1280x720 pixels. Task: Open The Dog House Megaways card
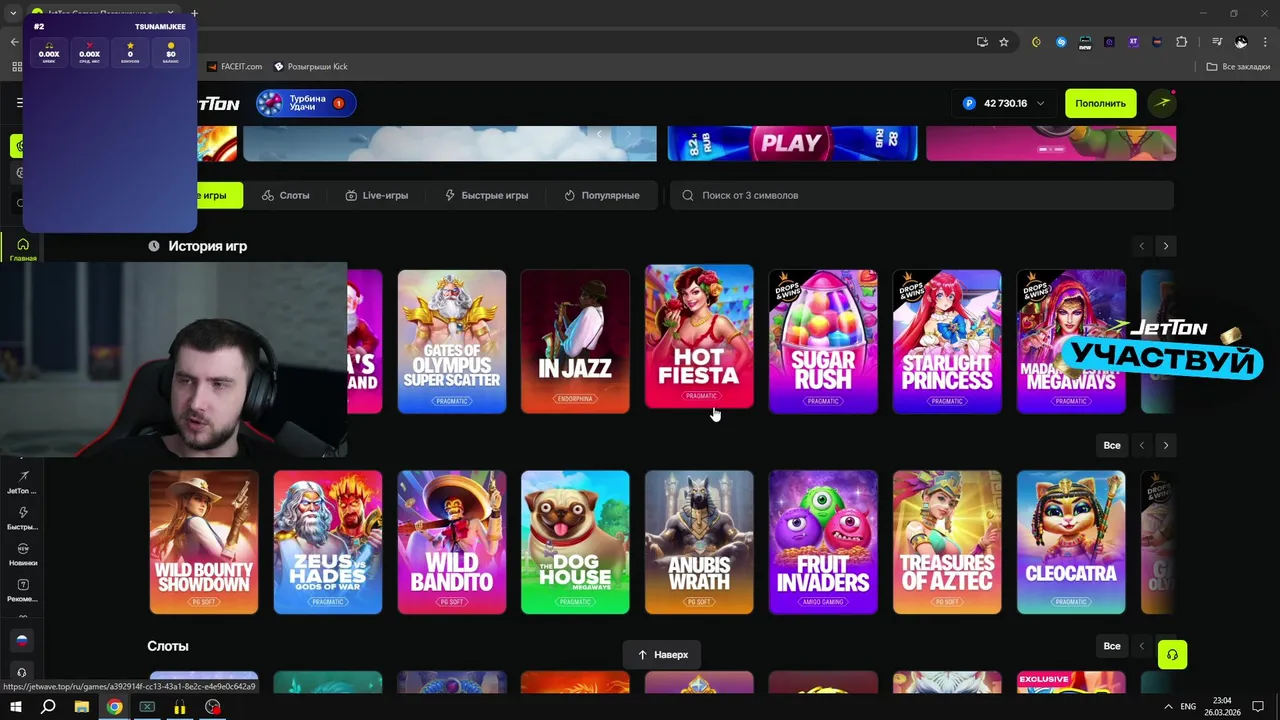click(x=575, y=542)
